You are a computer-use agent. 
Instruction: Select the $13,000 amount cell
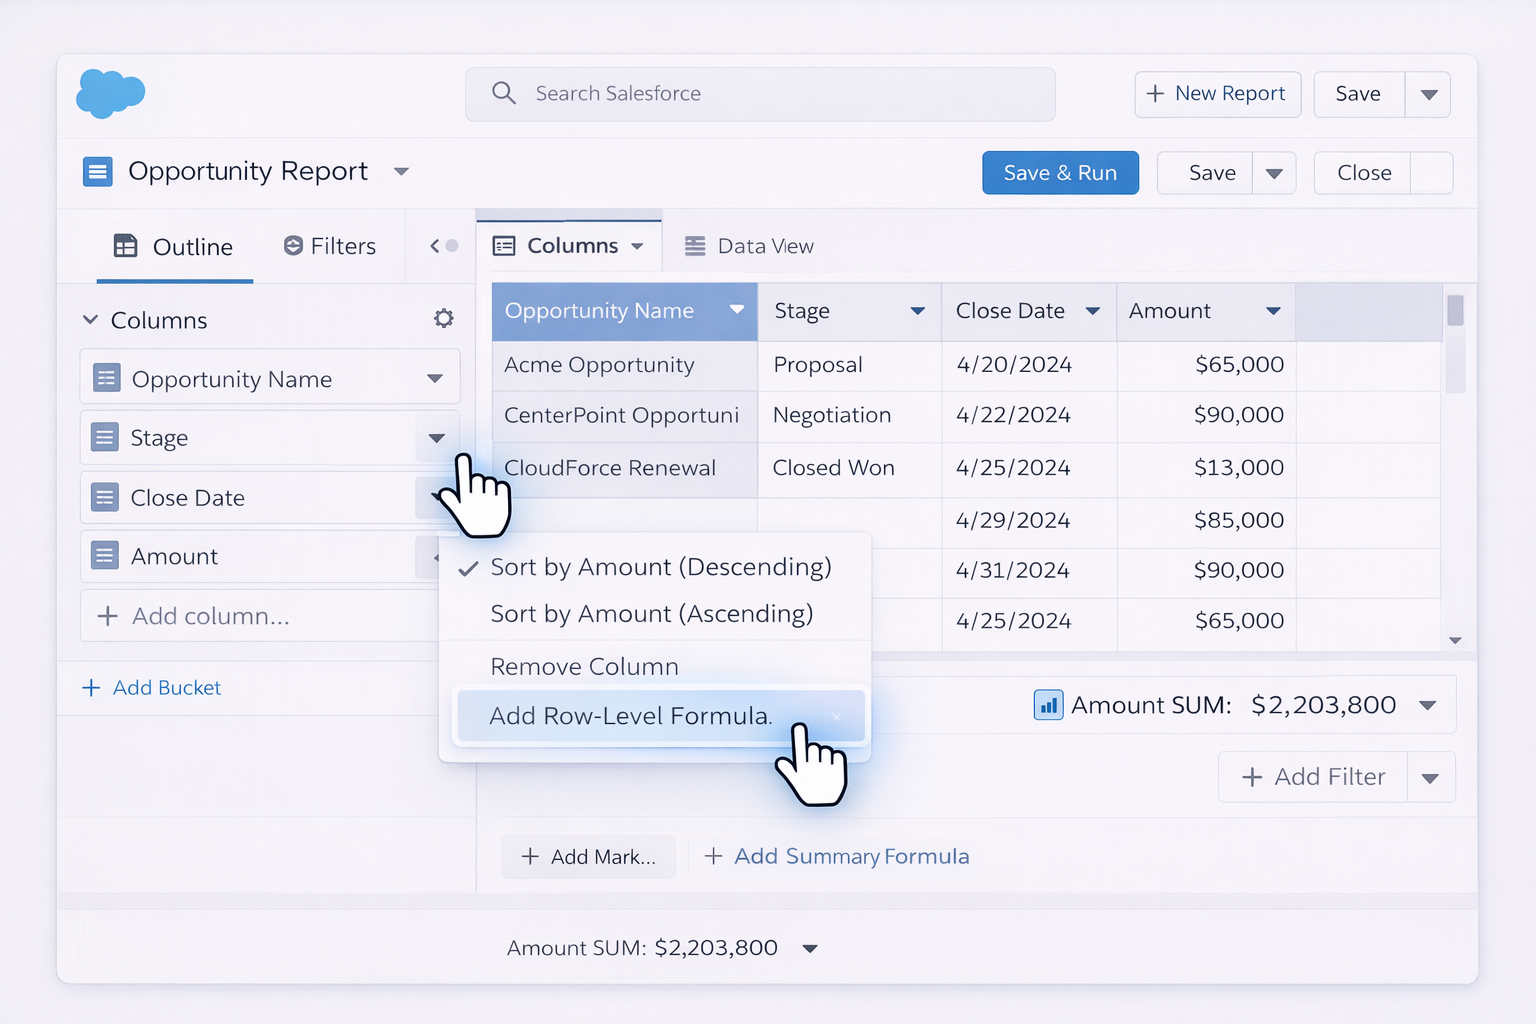coord(1206,468)
